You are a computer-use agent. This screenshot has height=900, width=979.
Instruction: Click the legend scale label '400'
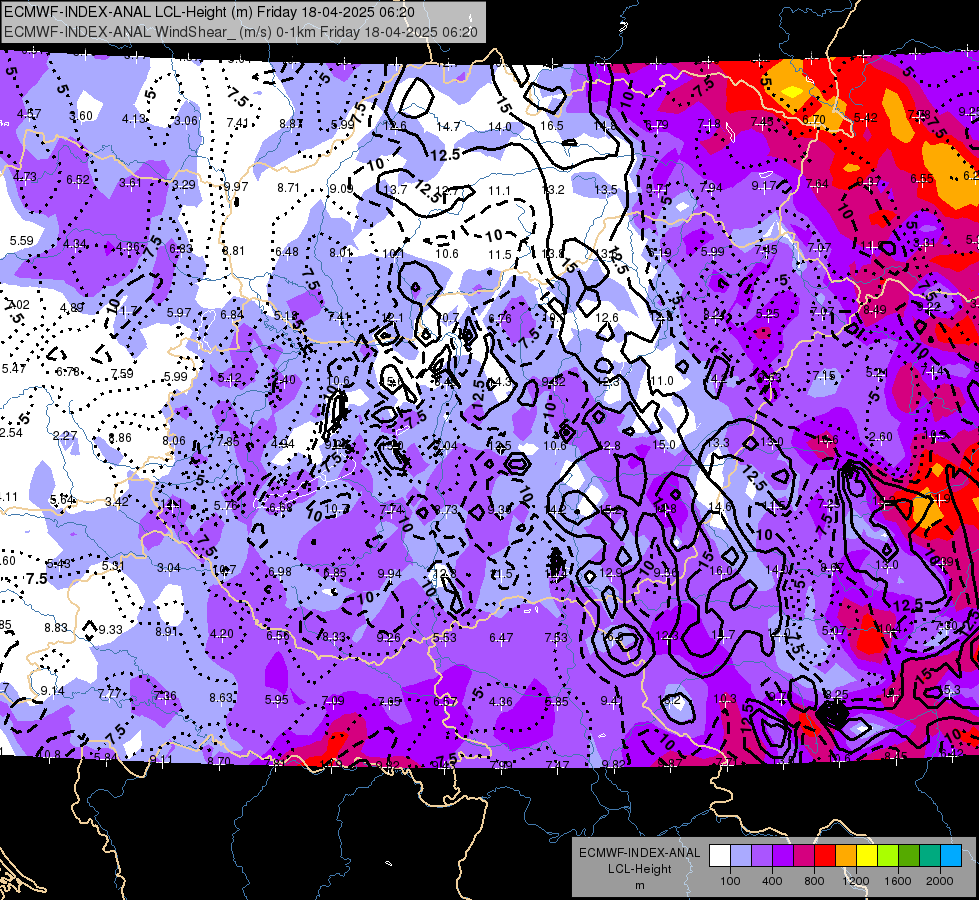[772, 881]
